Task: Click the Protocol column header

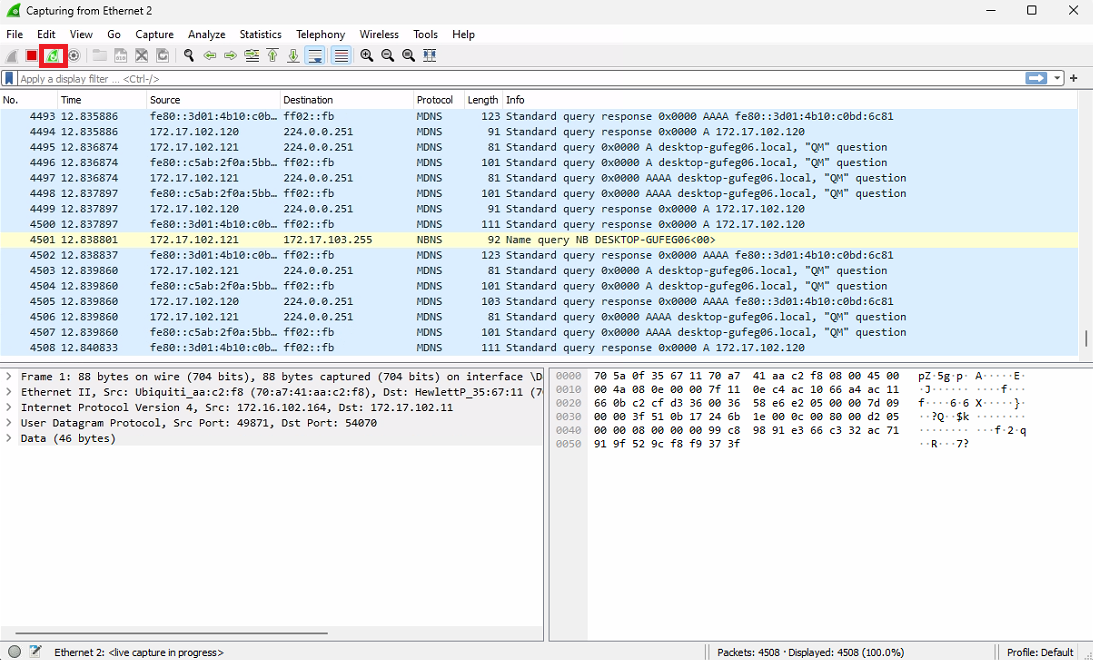Action: coord(435,100)
